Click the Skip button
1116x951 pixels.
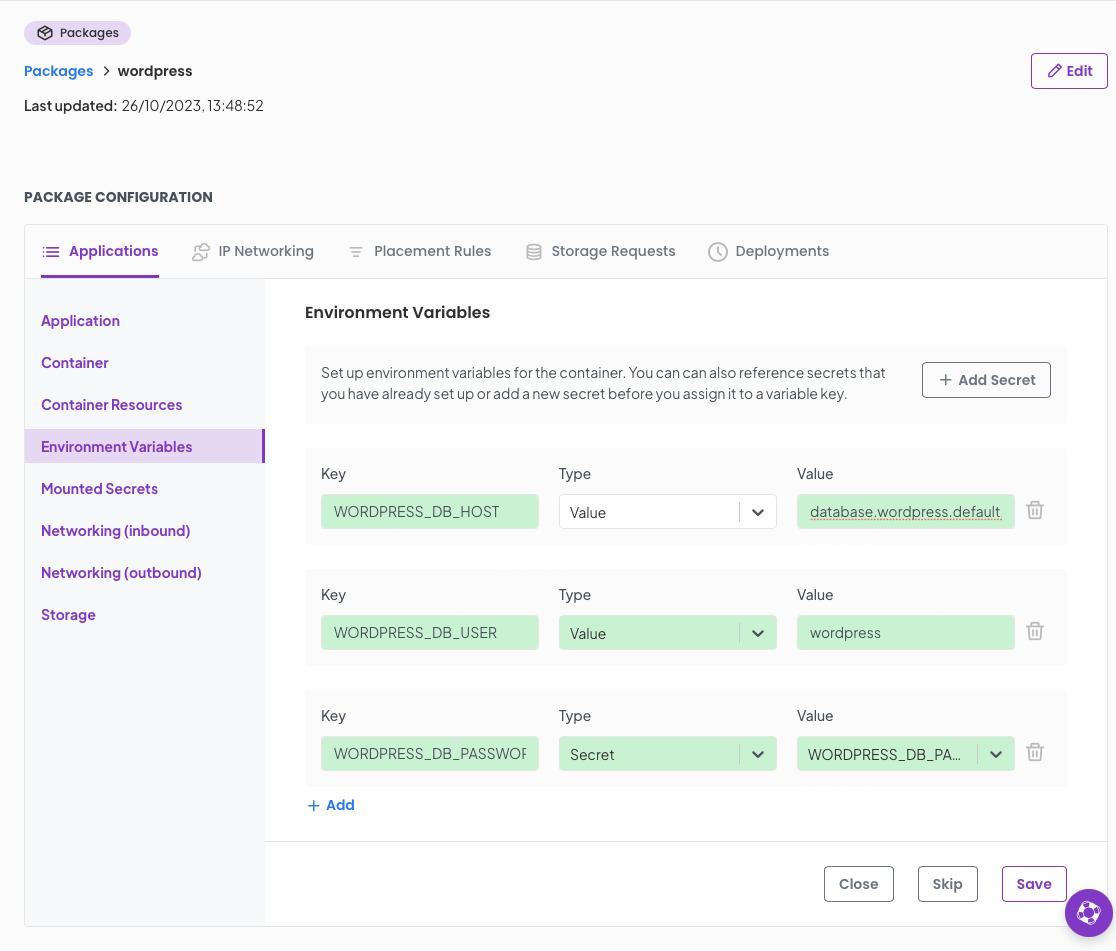(x=947, y=884)
